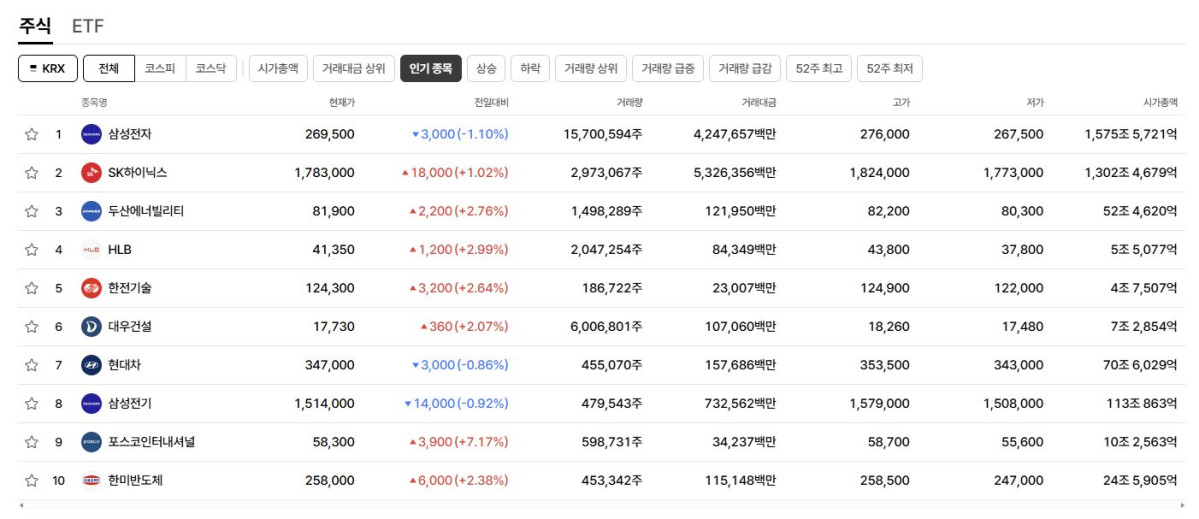Select the 코스피 market filter
Screen dimensions: 1199x519
(x=161, y=68)
